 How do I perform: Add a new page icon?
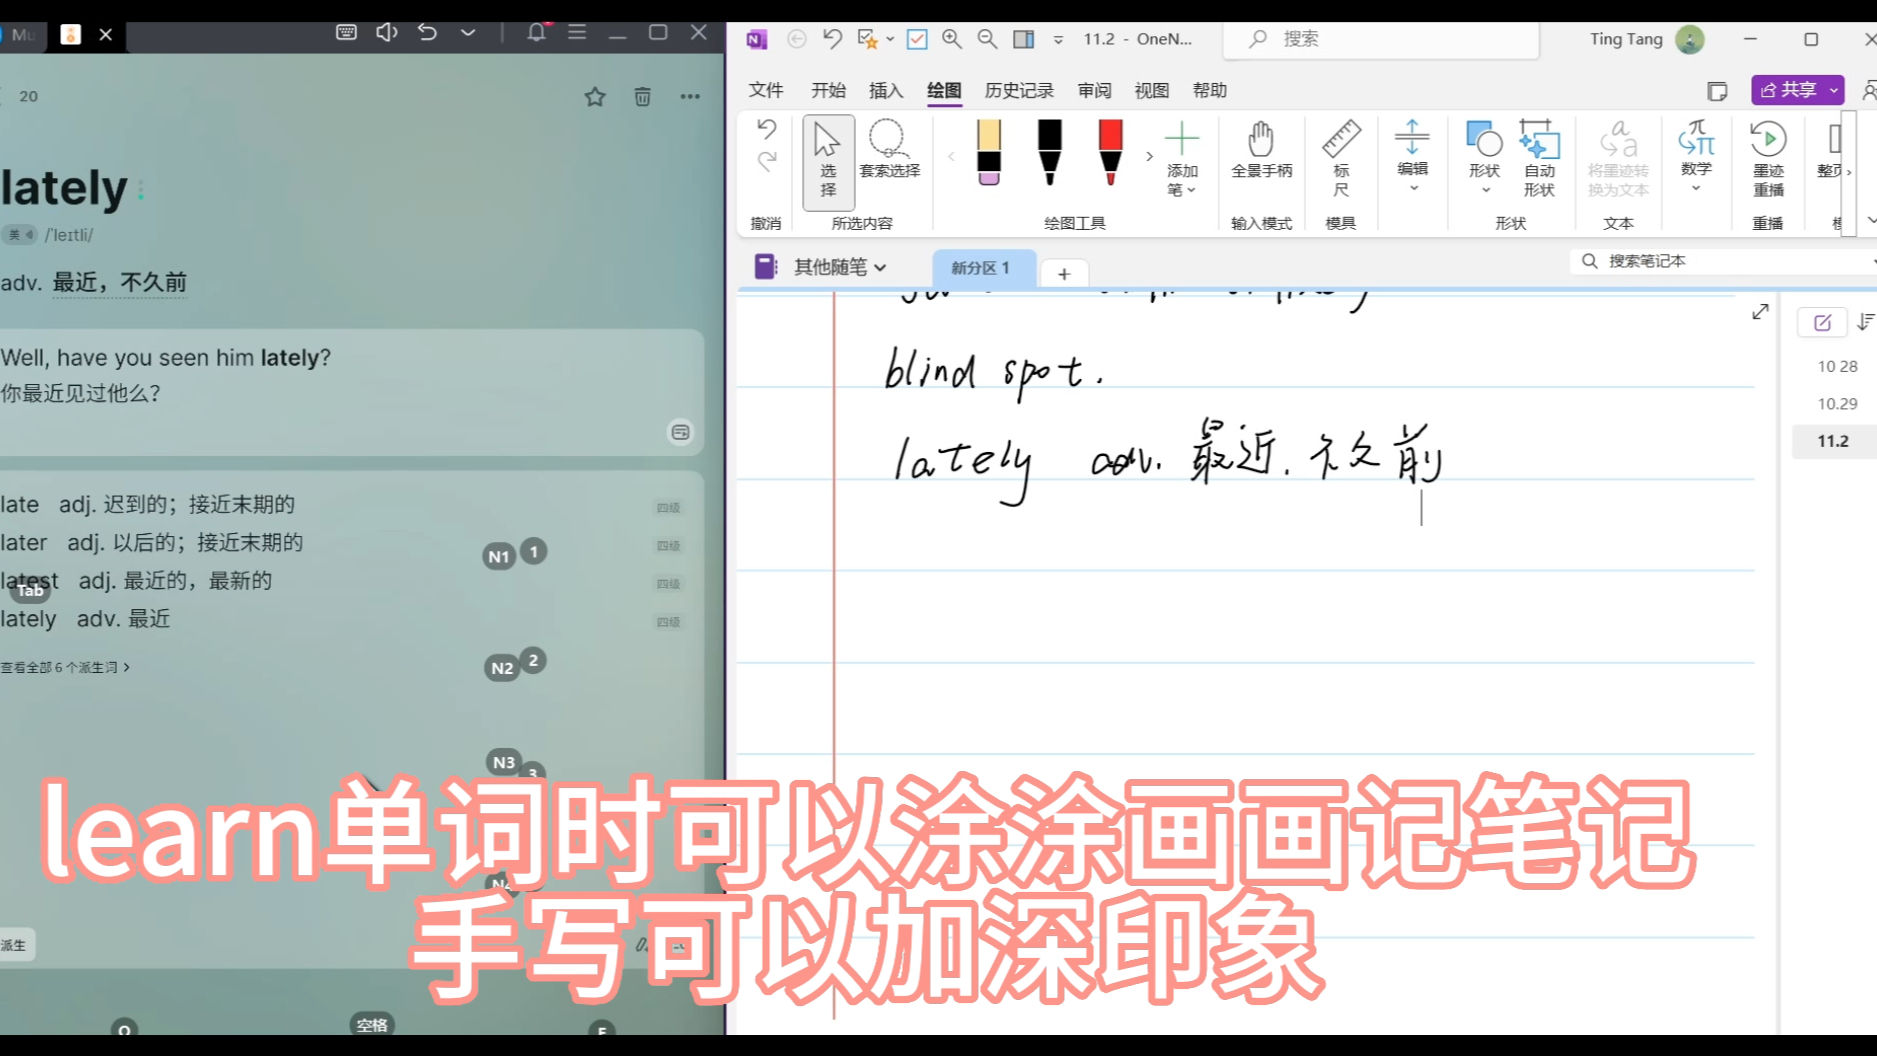pyautogui.click(x=1822, y=322)
